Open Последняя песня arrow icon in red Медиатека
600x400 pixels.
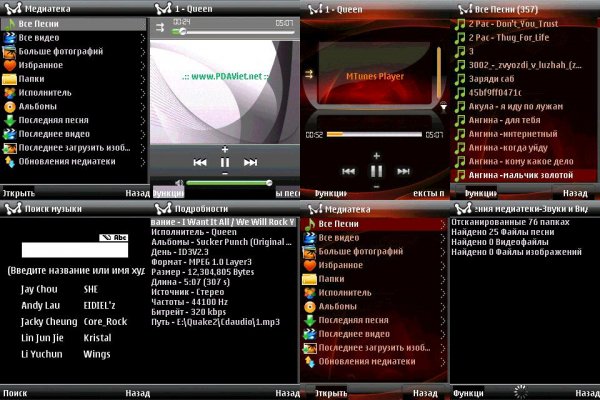(310, 320)
